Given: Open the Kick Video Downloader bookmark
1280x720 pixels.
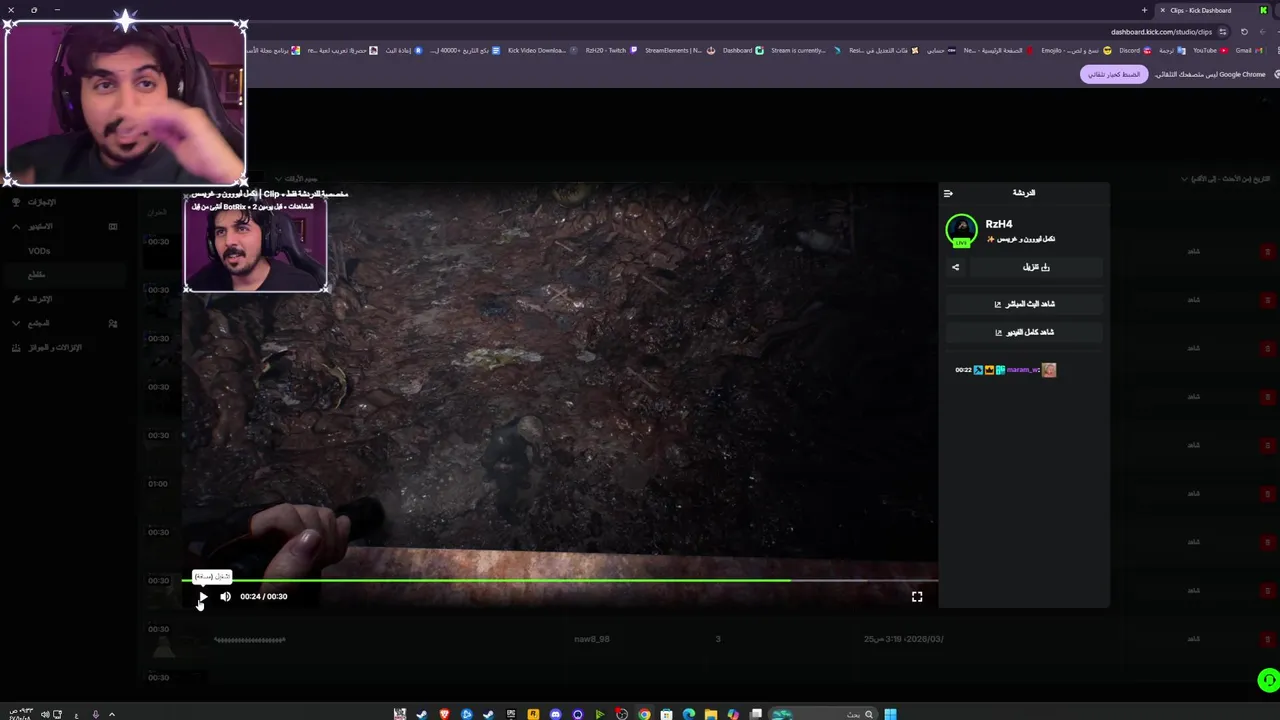Looking at the screenshot, I should pyautogui.click(x=542, y=51).
